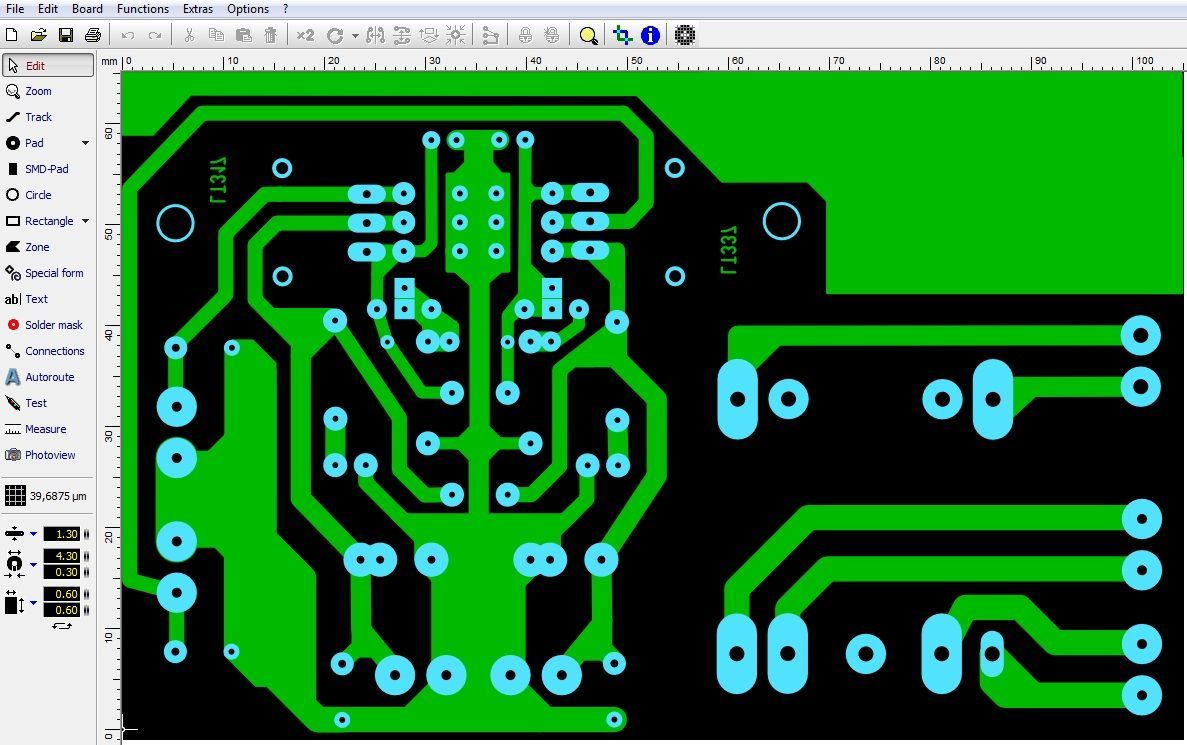Select the Edit tool in sidebar
The width and height of the screenshot is (1187, 745).
pos(48,65)
